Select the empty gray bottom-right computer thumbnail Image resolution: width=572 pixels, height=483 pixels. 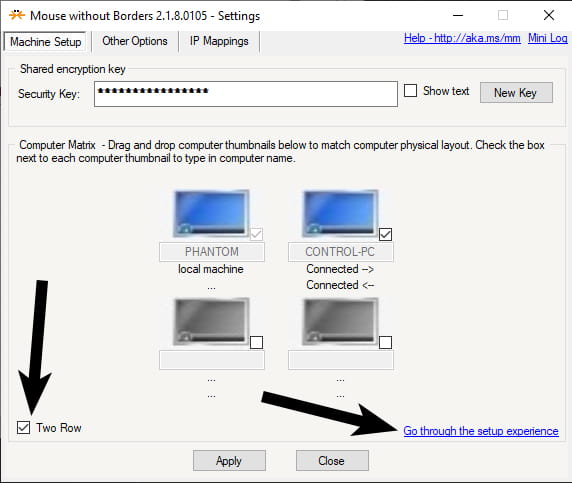[340, 321]
